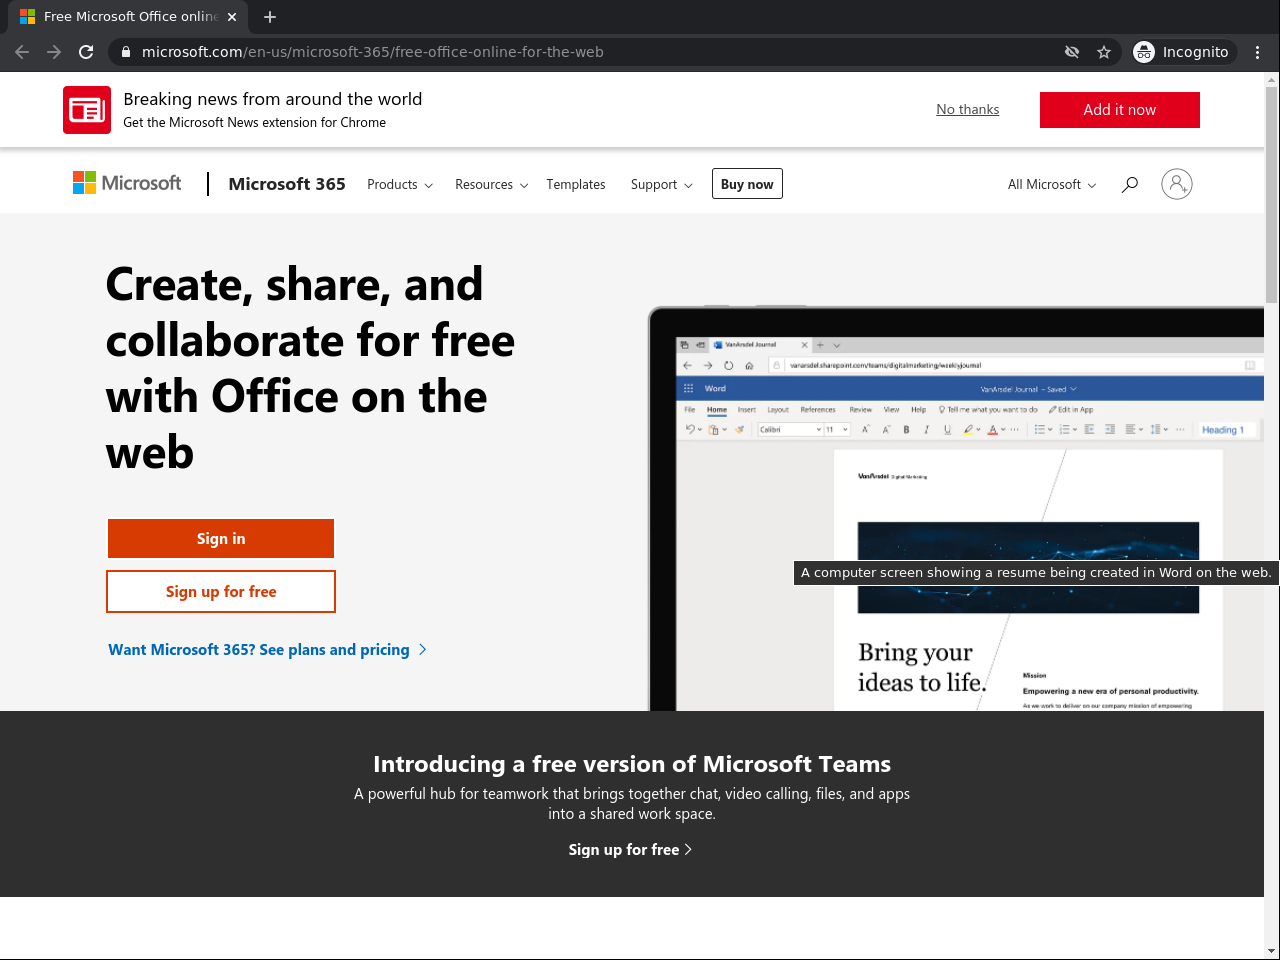This screenshot has width=1280, height=960.
Task: Expand the Products menu
Action: point(400,185)
